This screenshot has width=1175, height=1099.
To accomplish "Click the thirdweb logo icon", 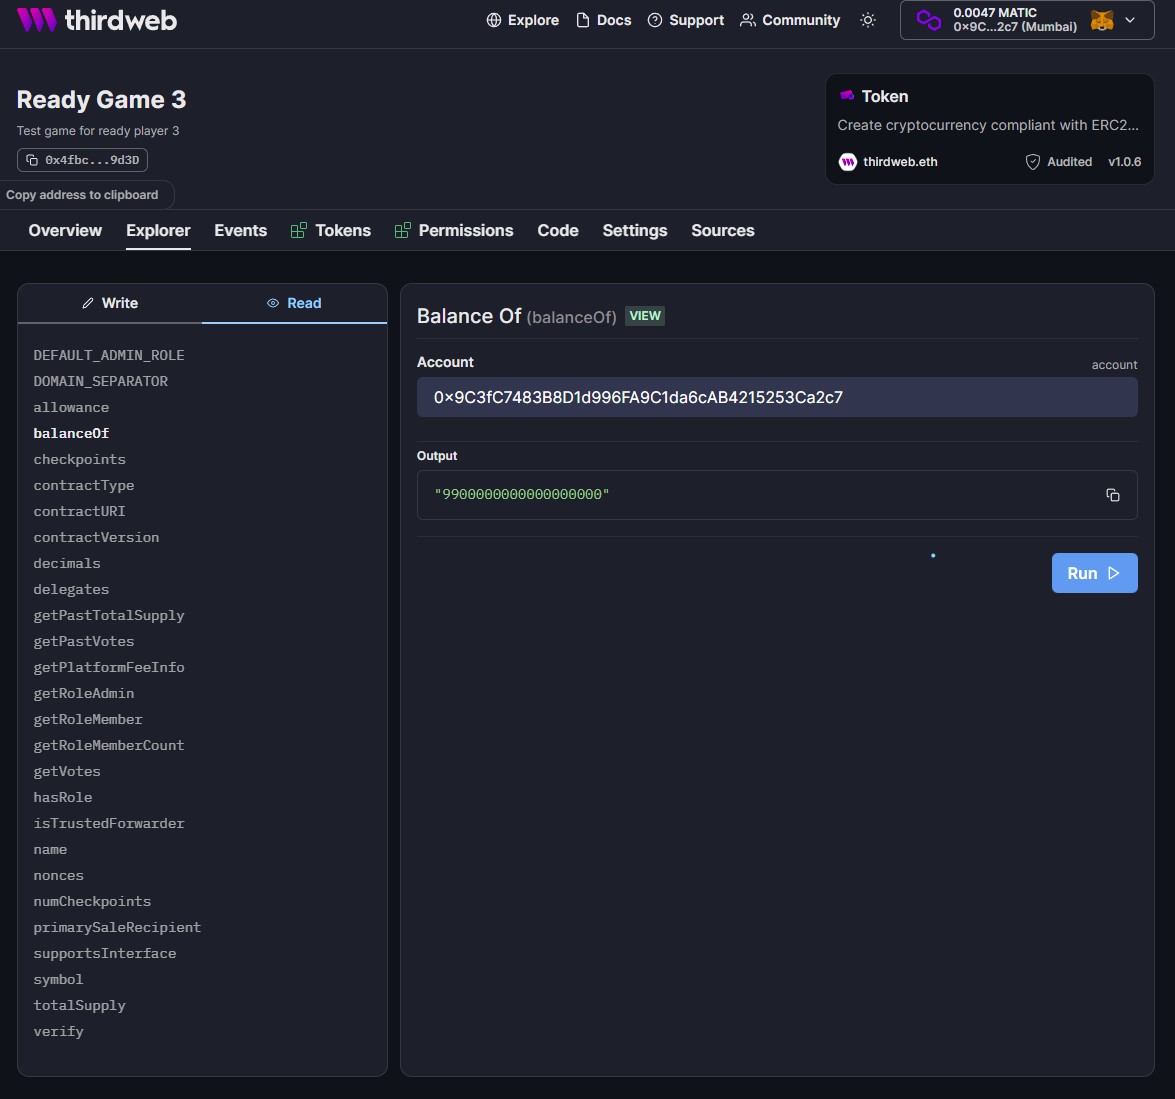I will click(x=36, y=20).
